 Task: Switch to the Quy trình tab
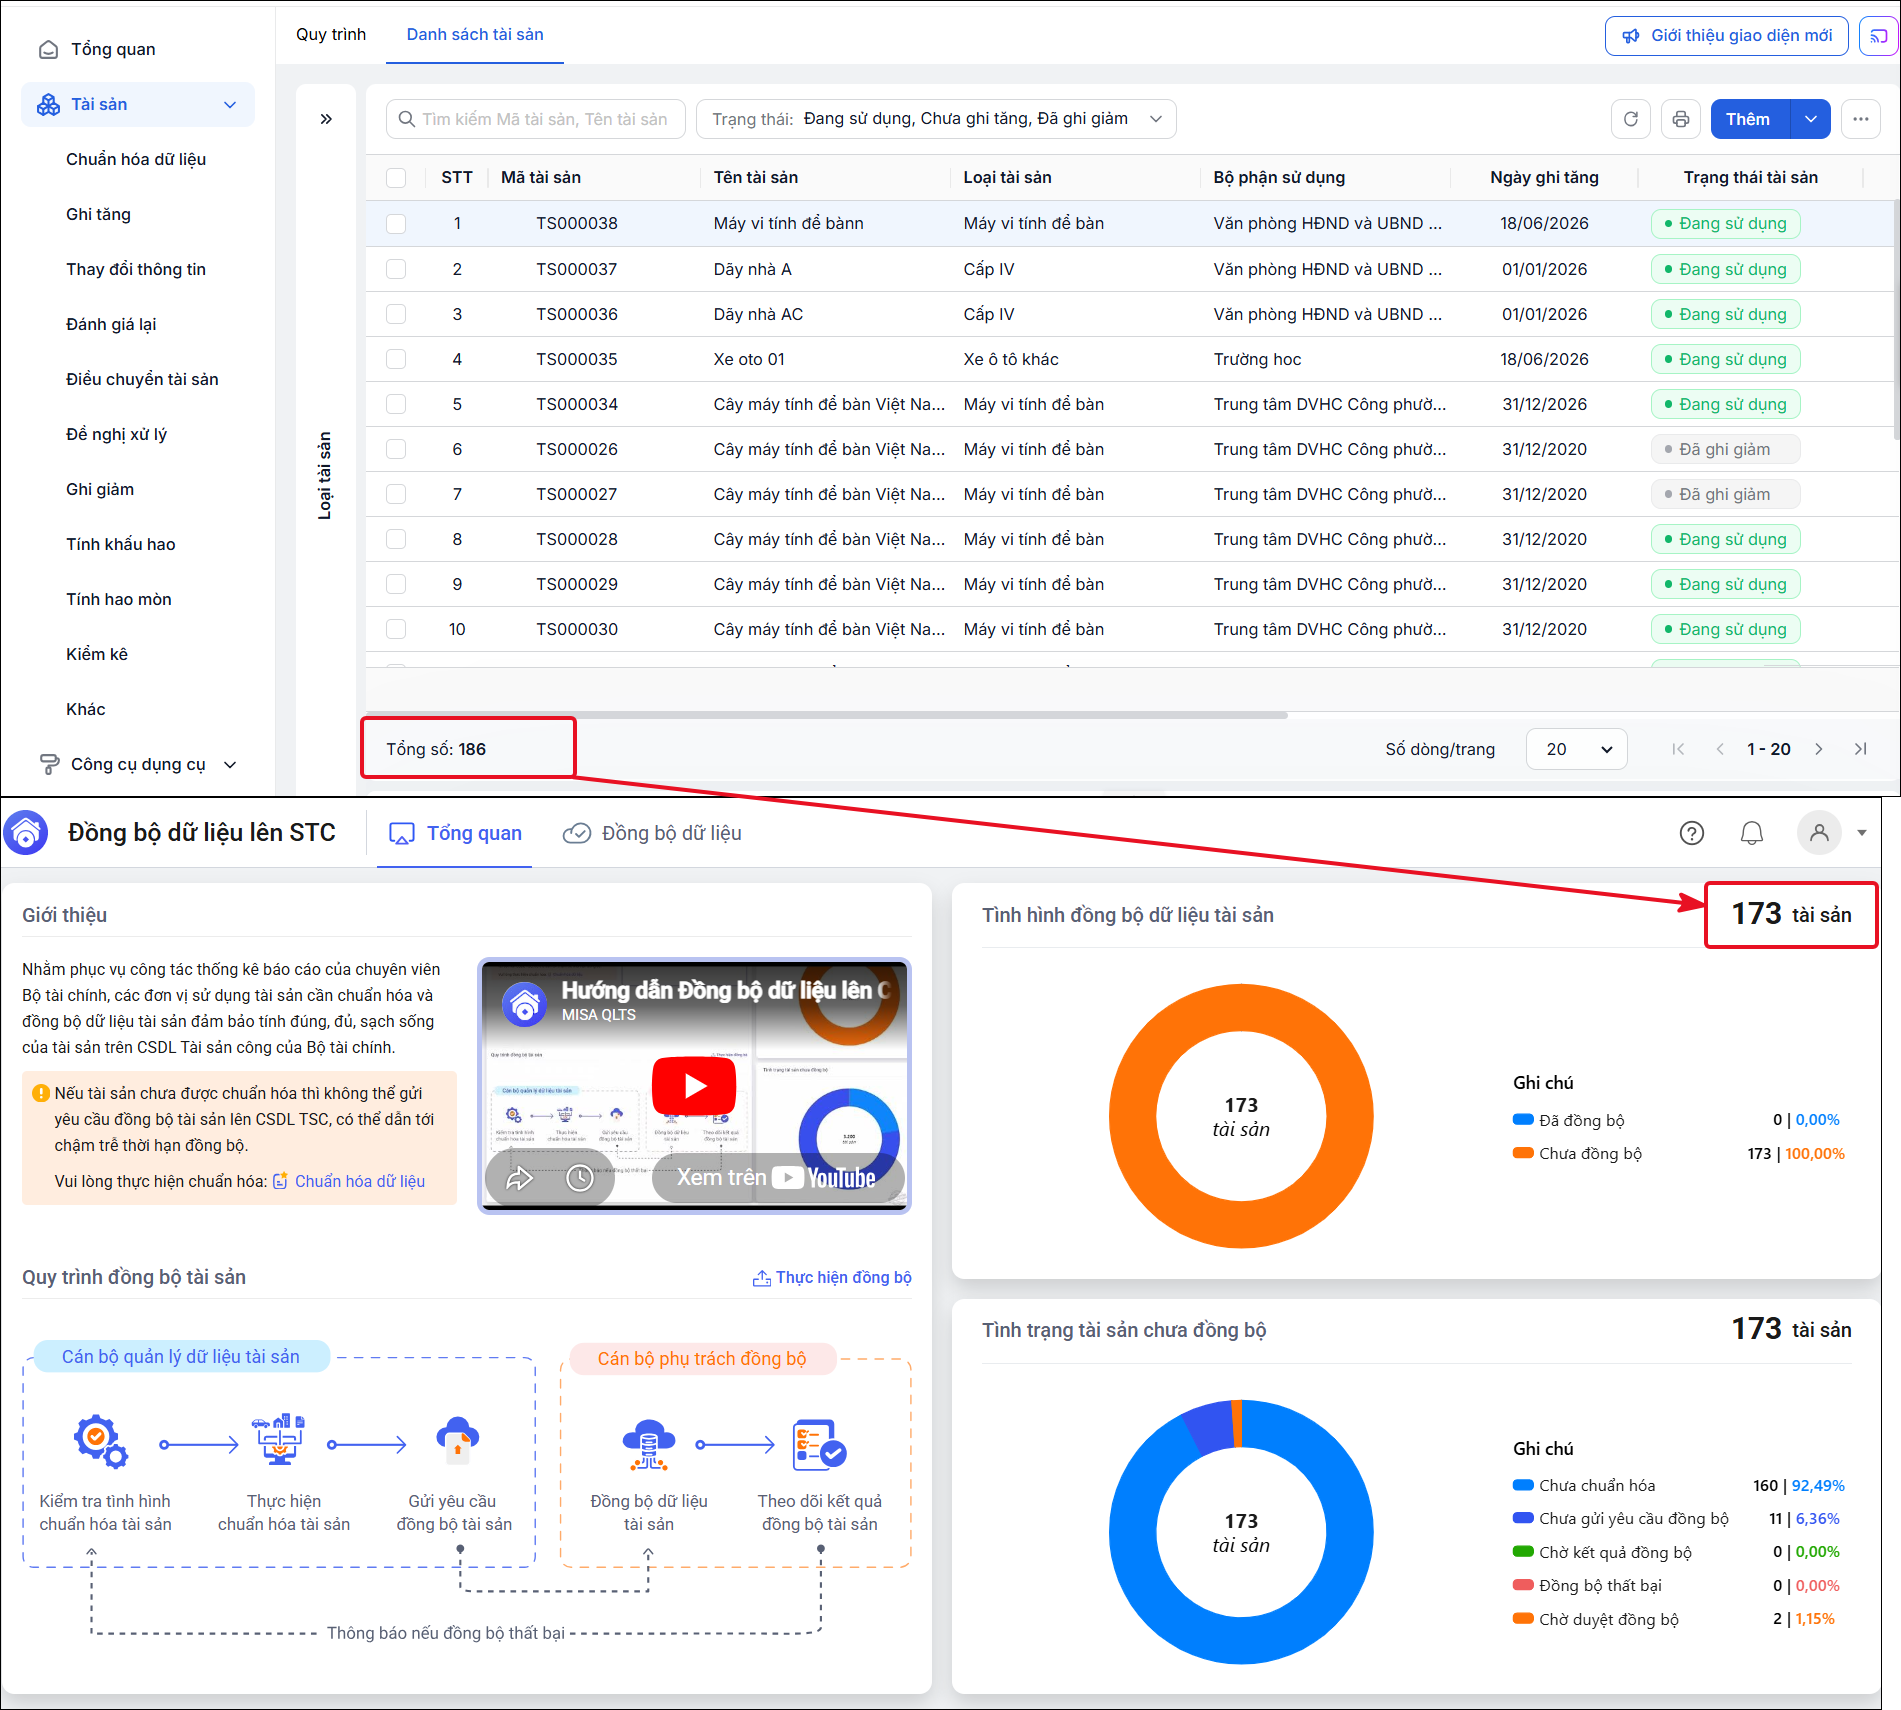[331, 34]
